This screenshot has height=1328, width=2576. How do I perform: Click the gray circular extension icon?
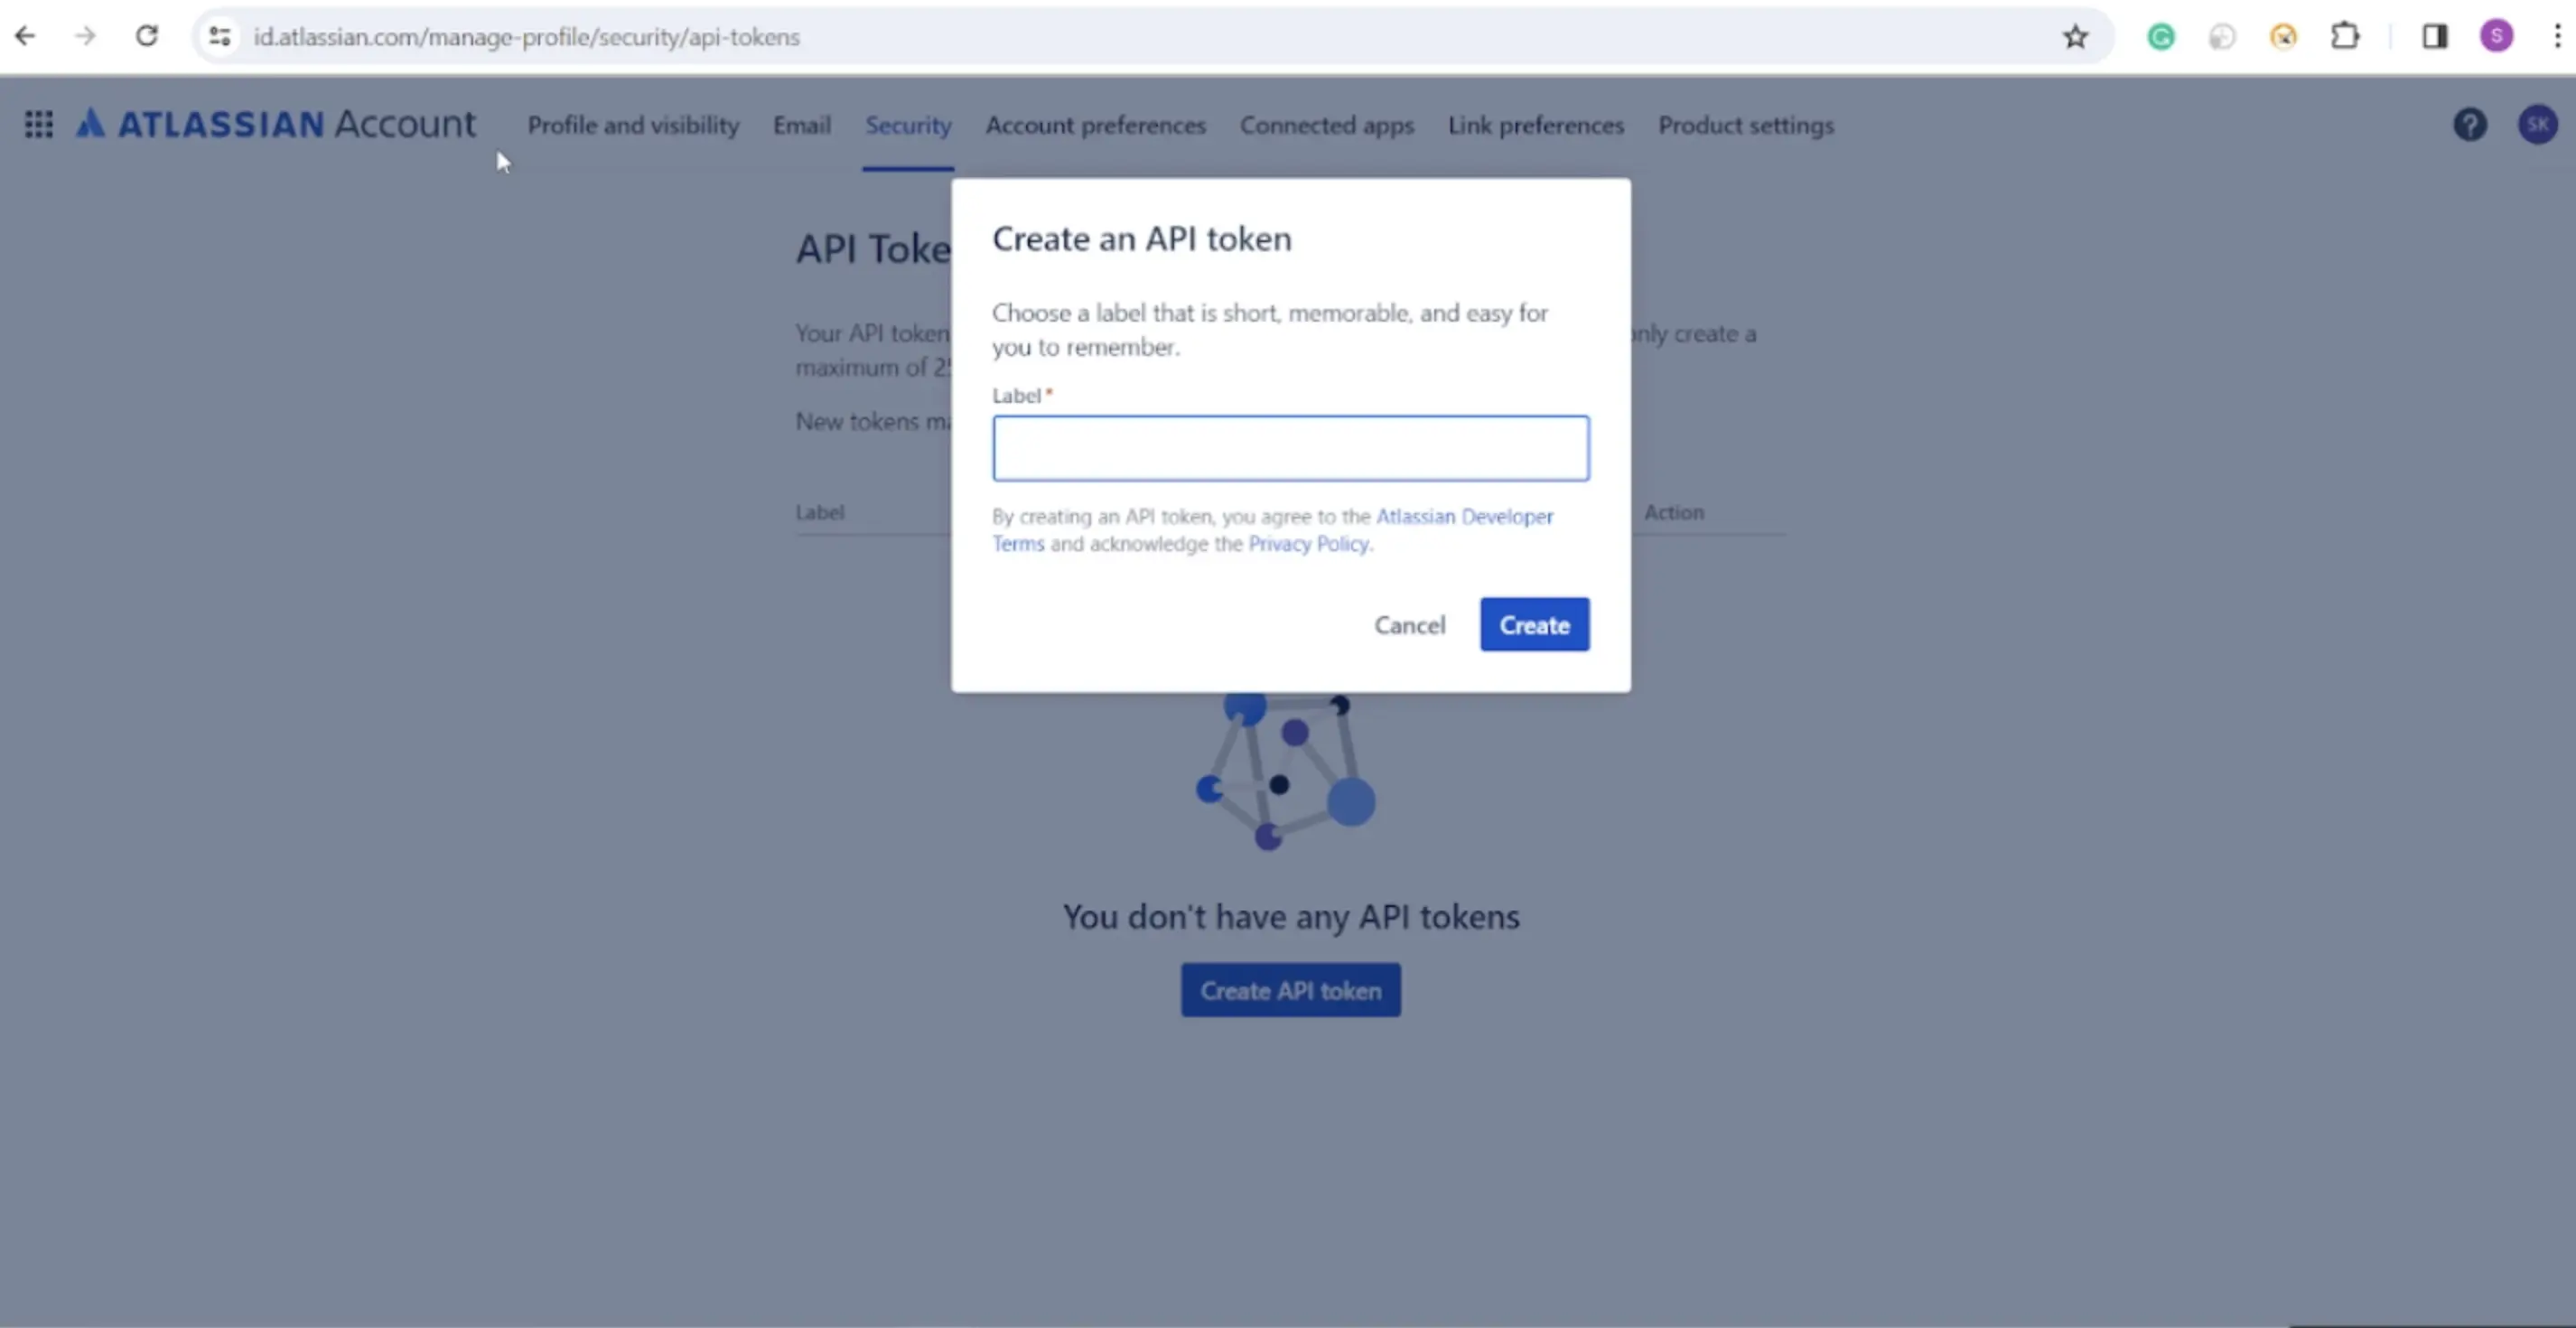[2222, 37]
